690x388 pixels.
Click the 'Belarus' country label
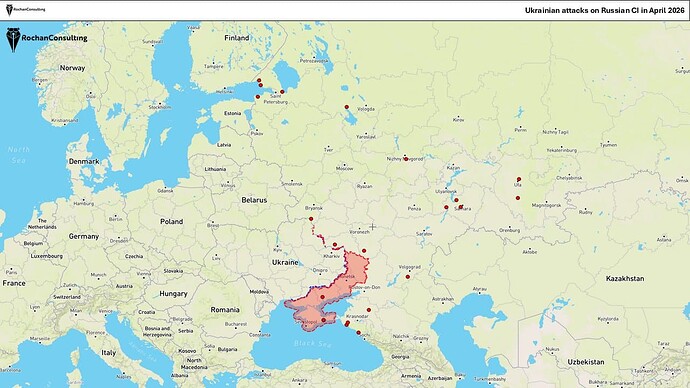pyautogui.click(x=254, y=200)
